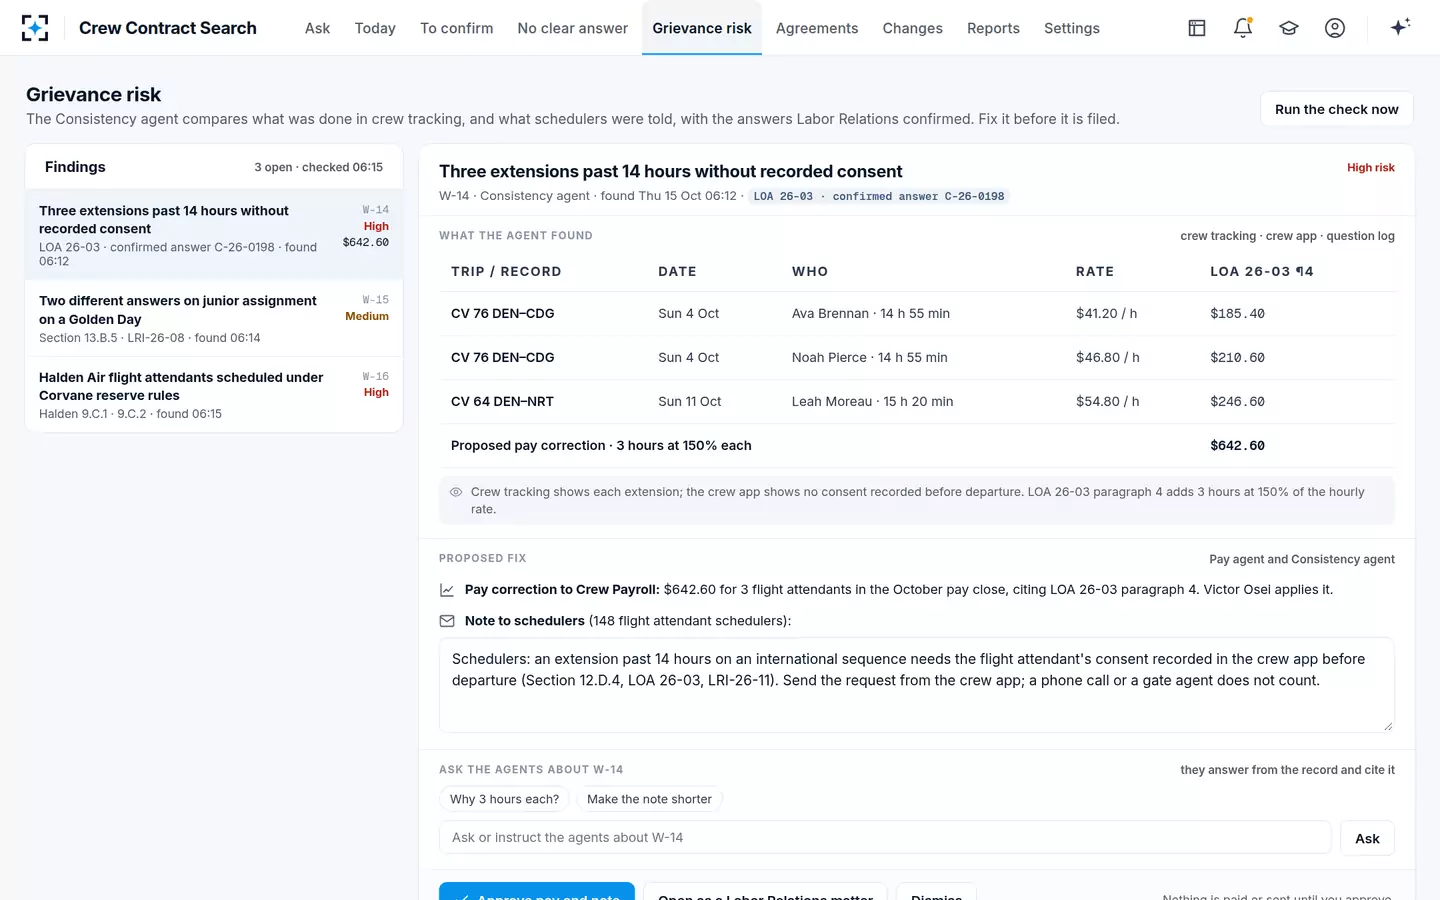Click the High risk label in detail header
1440x900 pixels.
(1371, 168)
